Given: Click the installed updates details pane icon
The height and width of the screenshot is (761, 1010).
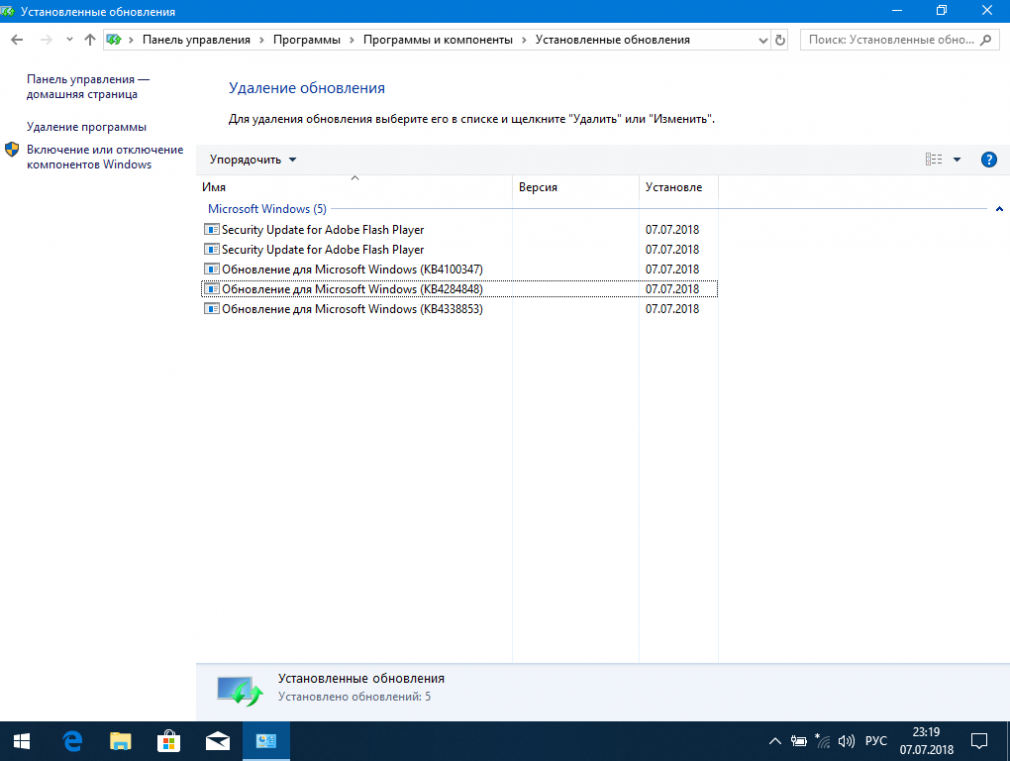Looking at the screenshot, I should click(x=240, y=691).
